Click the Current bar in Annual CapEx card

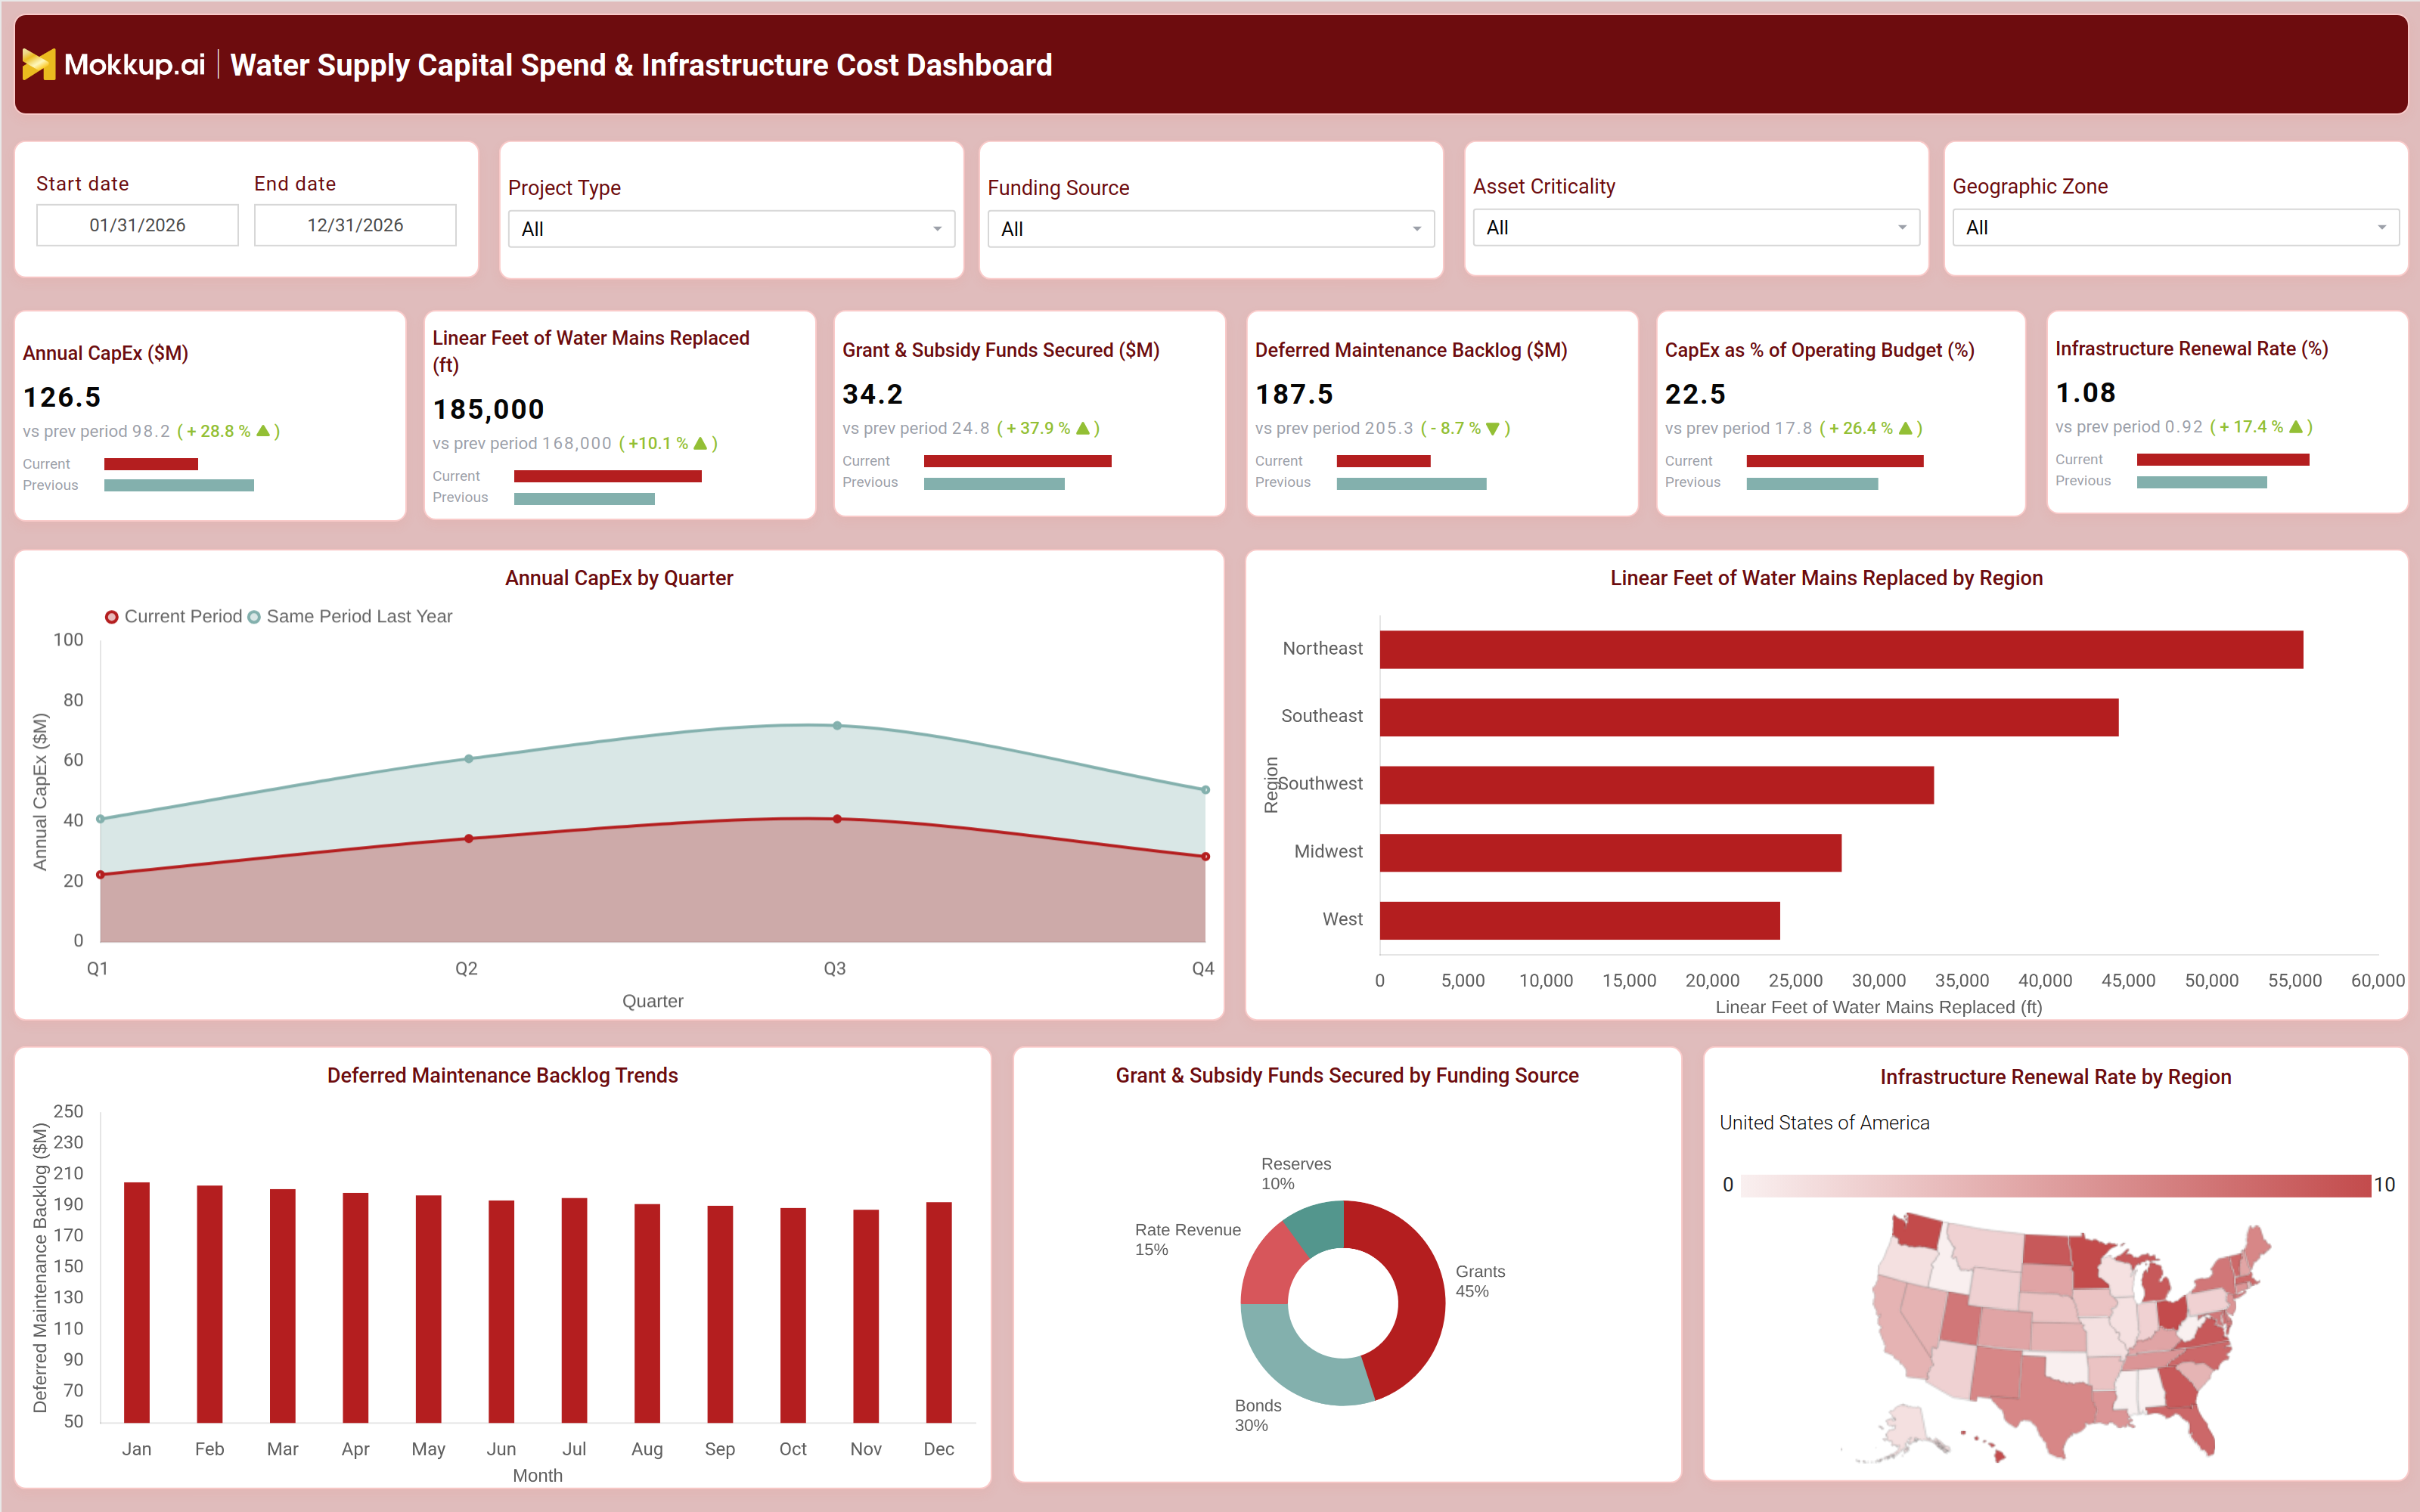click(151, 464)
